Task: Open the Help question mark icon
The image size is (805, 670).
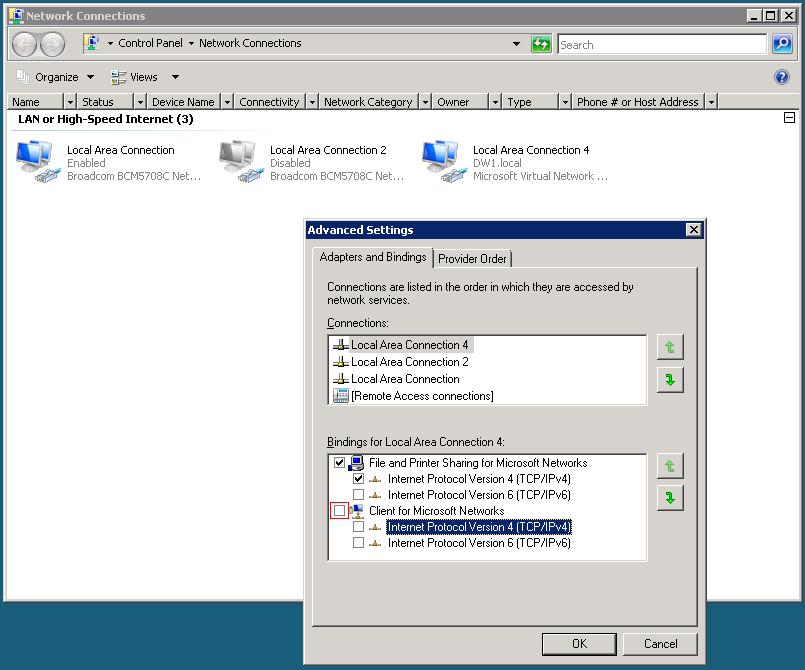Action: coord(781,78)
